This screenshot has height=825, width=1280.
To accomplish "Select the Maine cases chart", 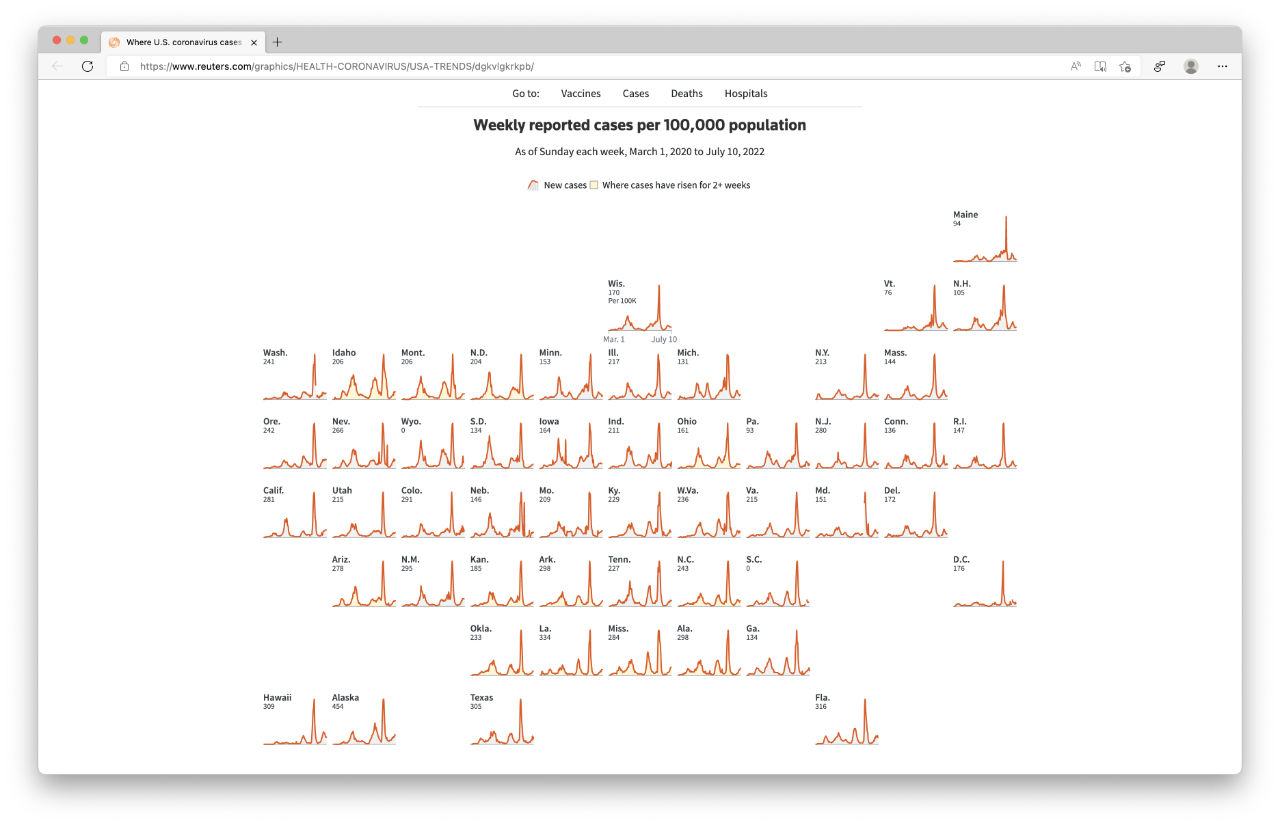I will (x=984, y=238).
